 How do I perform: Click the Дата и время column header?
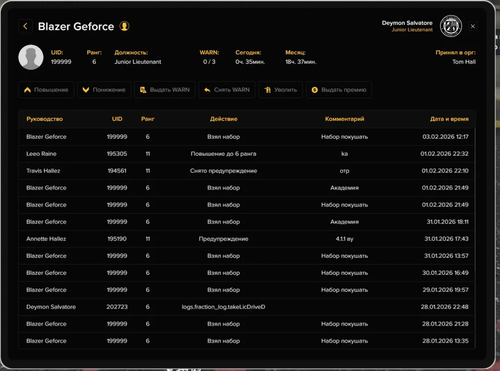[x=449, y=119]
